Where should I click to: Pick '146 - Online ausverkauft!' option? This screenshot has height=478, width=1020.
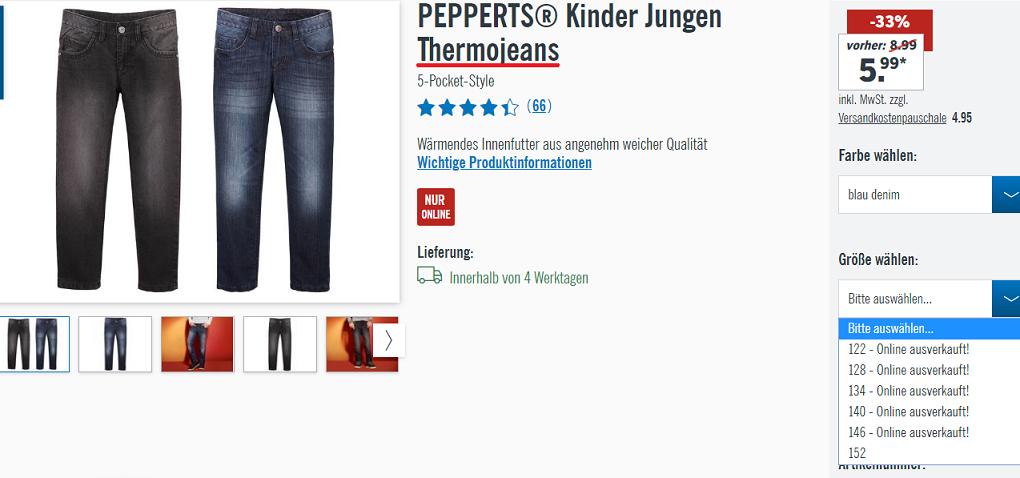tap(929, 432)
